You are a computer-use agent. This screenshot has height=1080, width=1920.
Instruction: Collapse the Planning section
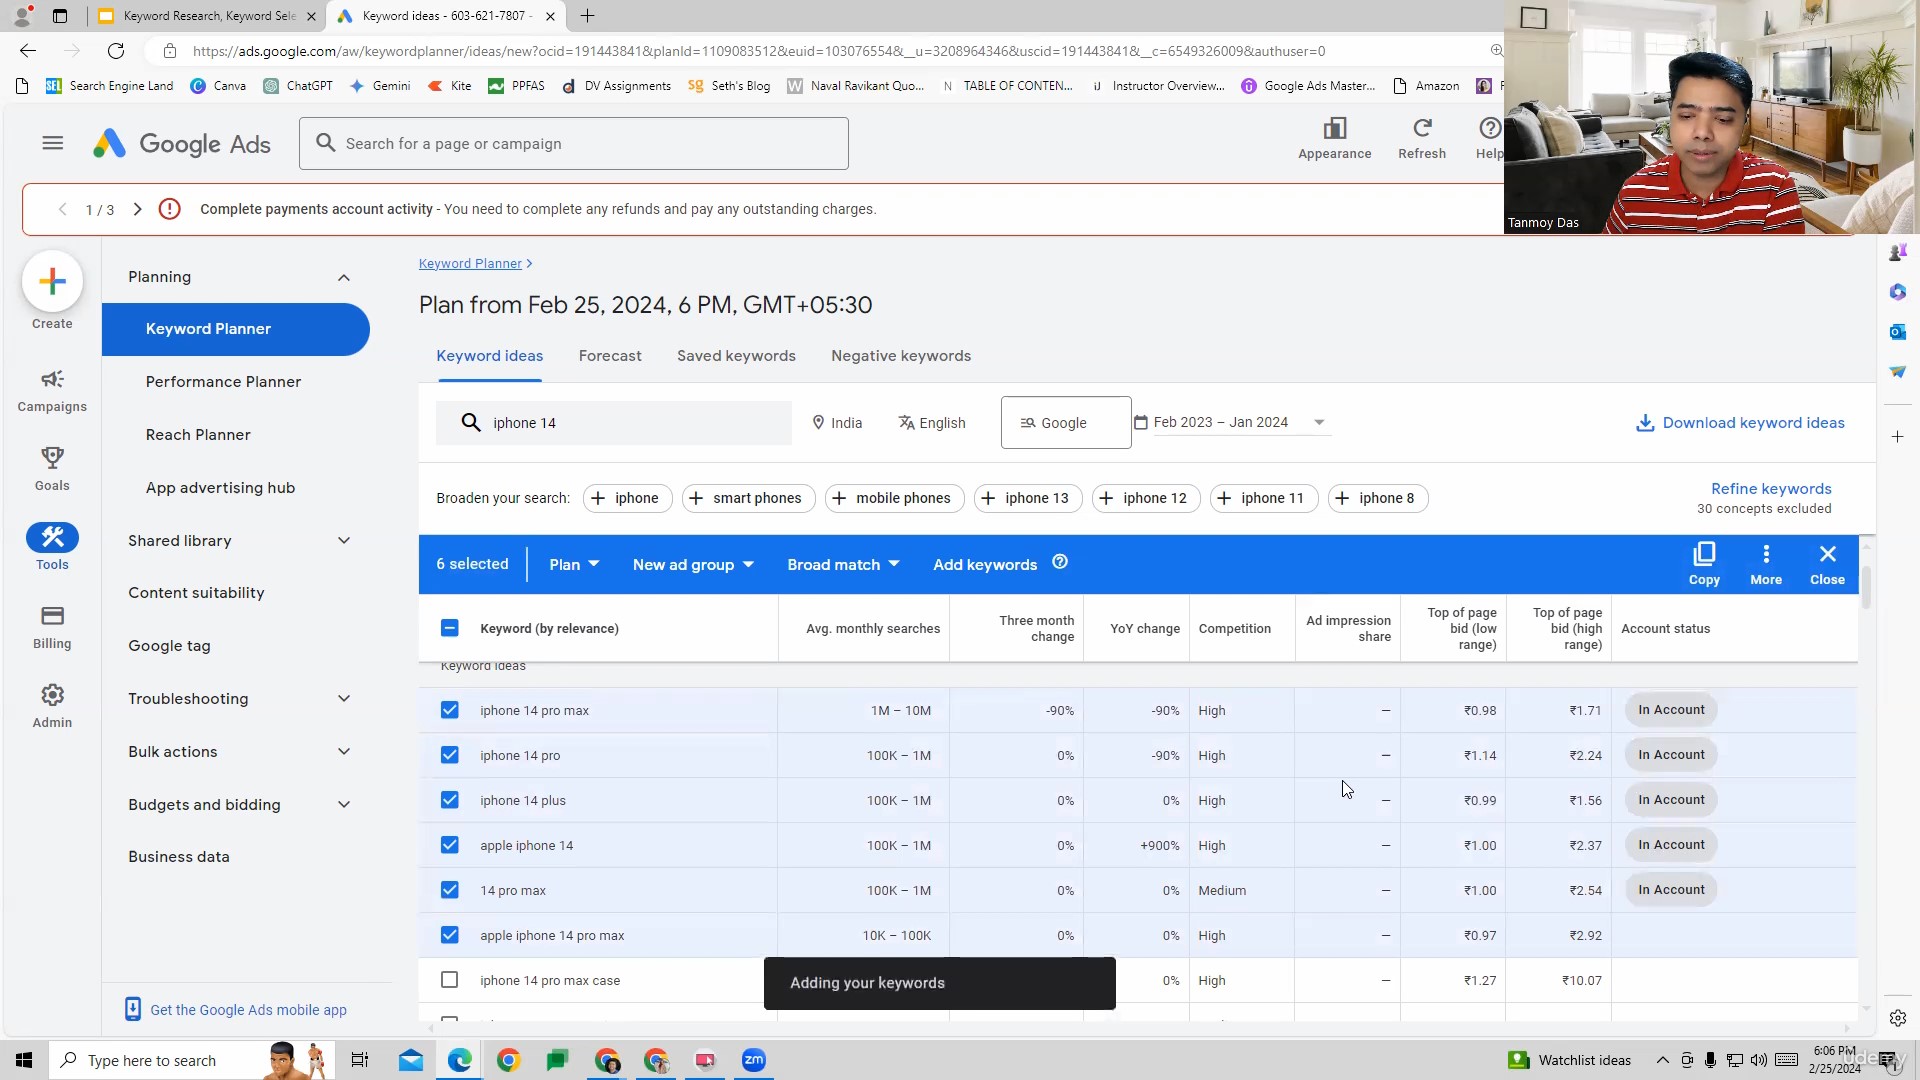tap(343, 277)
